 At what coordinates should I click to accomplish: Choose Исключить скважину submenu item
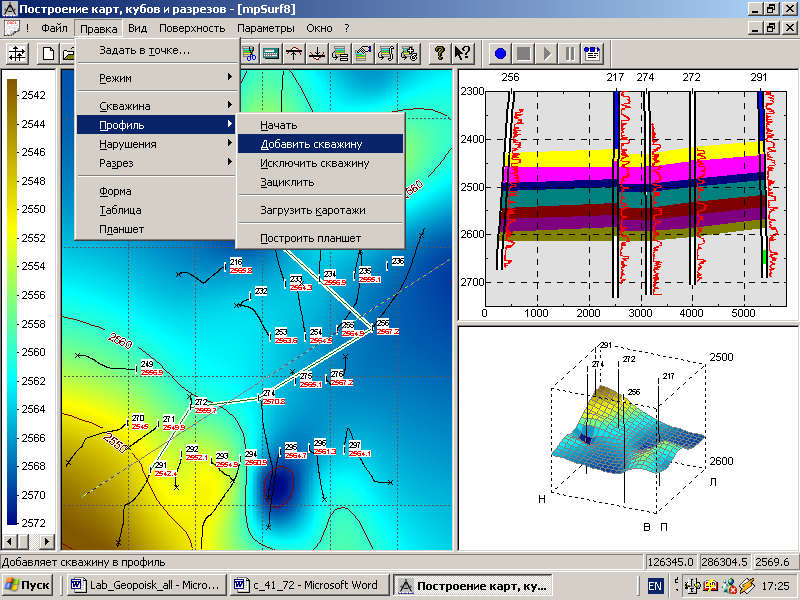point(320,163)
